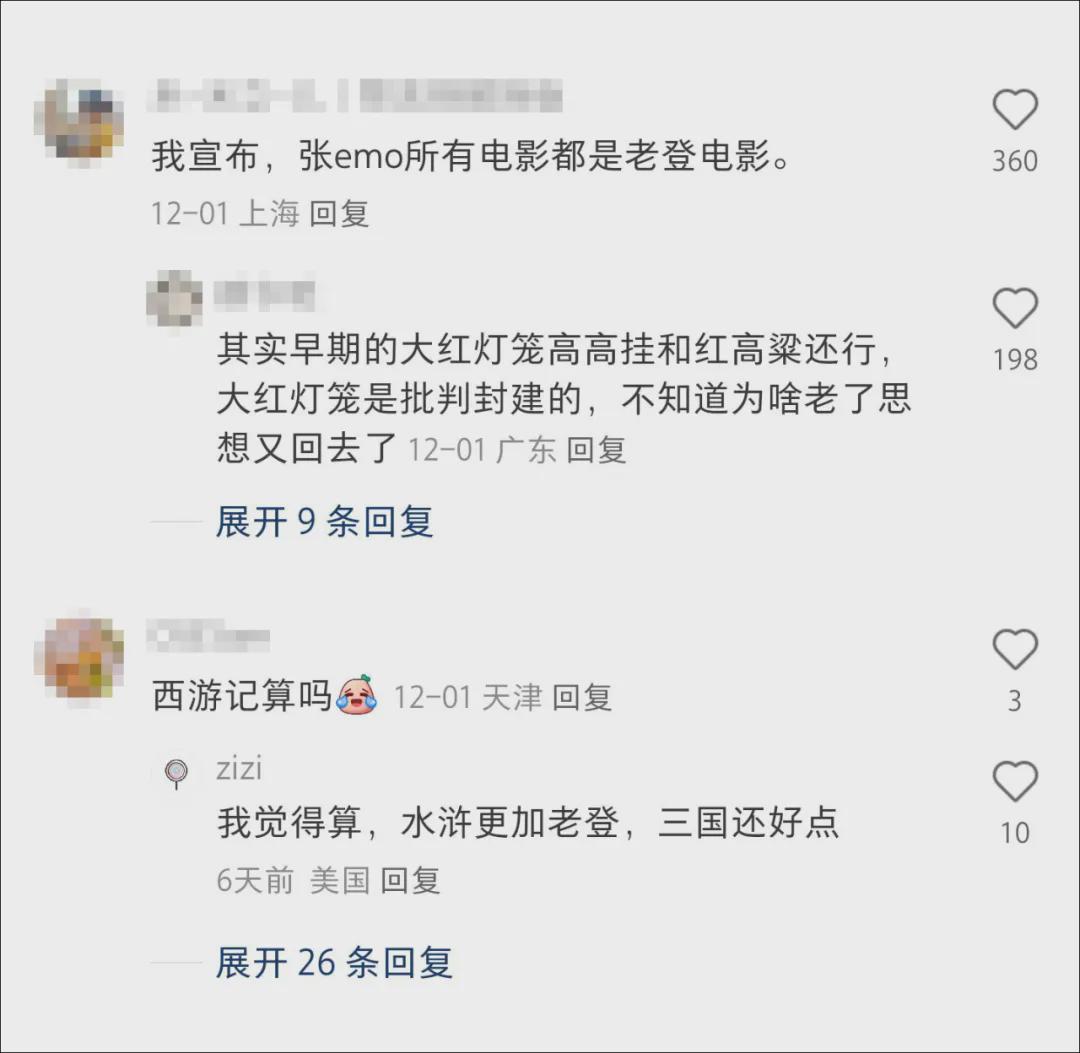Reply to the 上海 comment via 回复
Screen dimensions: 1080x1053
339,213
